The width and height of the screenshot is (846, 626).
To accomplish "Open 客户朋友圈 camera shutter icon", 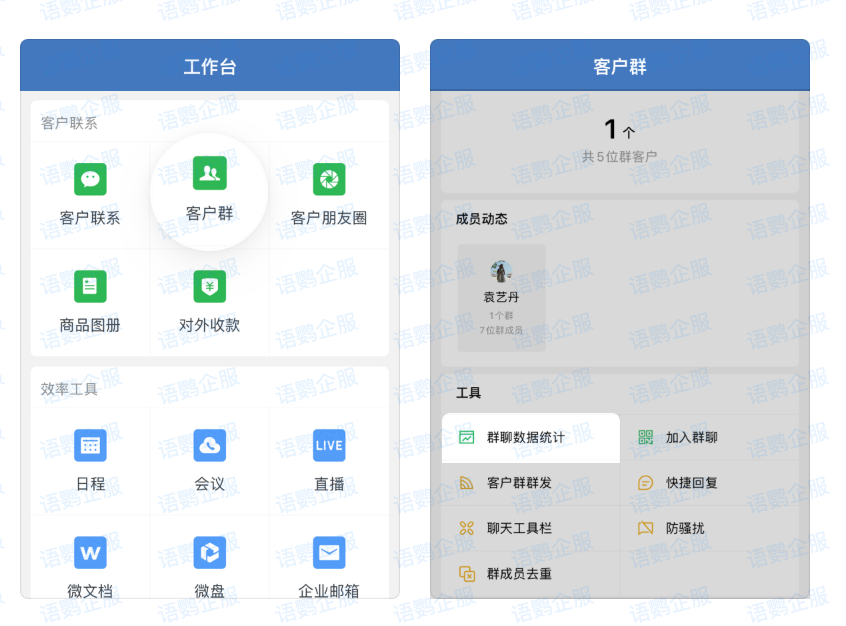I will (x=329, y=180).
